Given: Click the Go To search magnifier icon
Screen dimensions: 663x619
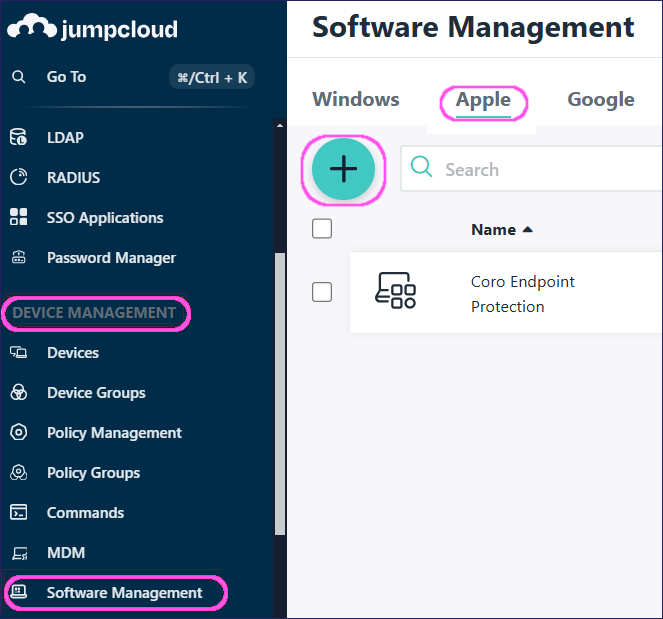Looking at the screenshot, I should 19,77.
